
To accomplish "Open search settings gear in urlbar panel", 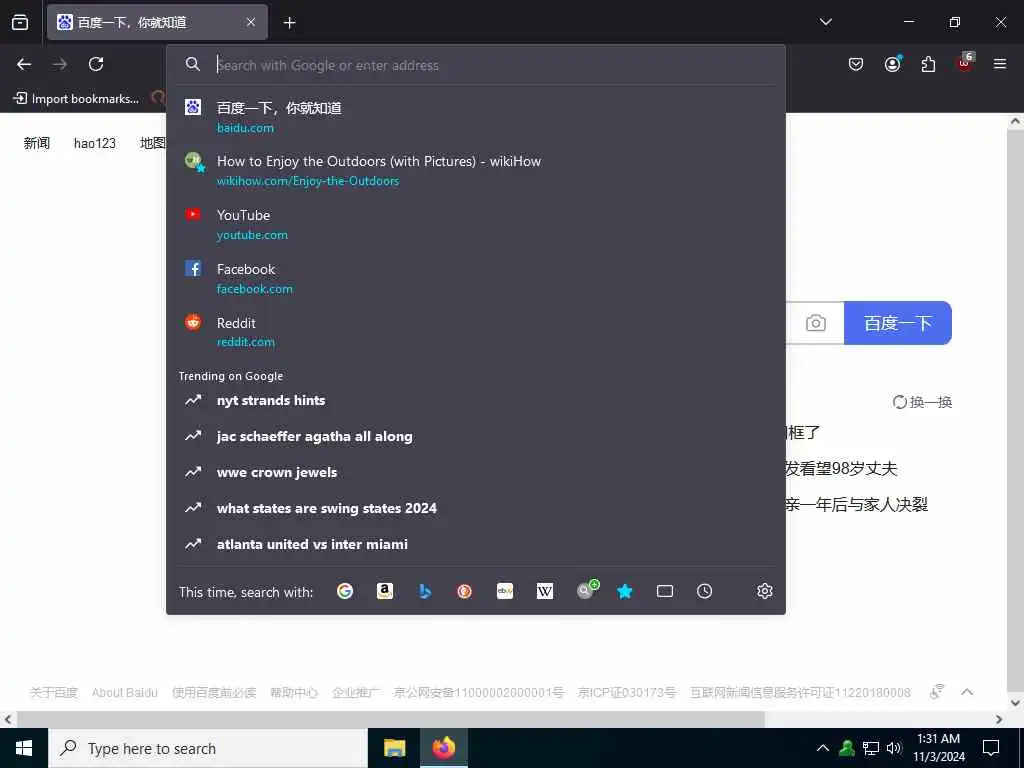I will click(x=765, y=591).
